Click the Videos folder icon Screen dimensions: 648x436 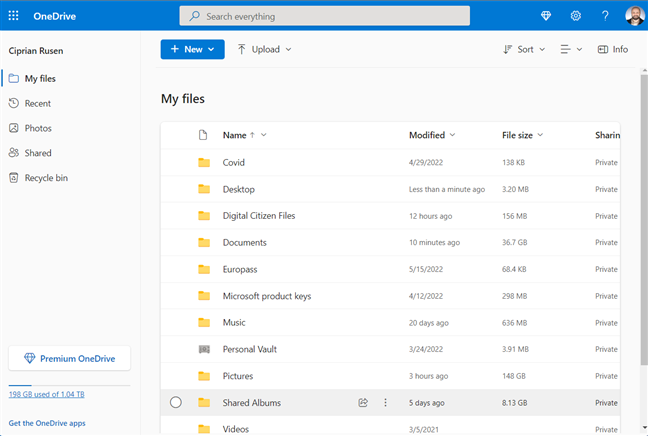(x=204, y=429)
